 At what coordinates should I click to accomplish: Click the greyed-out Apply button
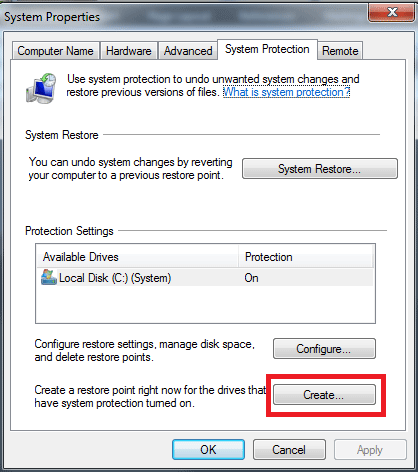coord(370,450)
